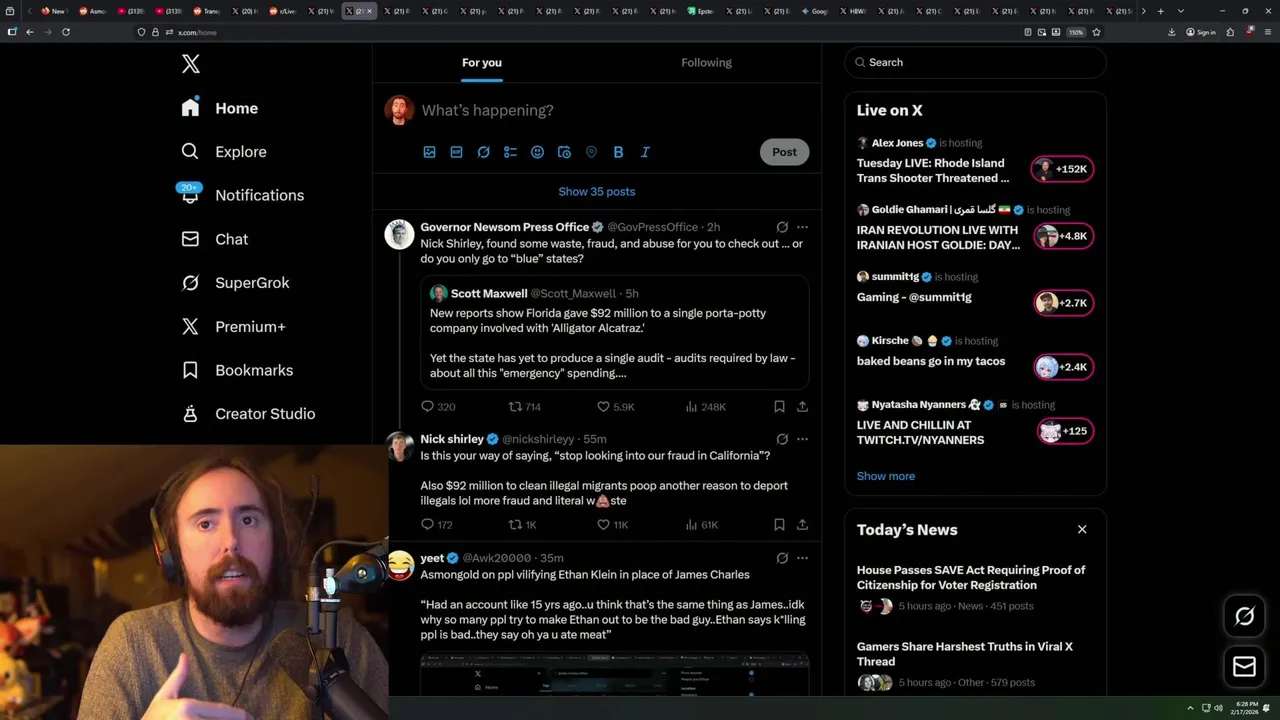Bookmark this page with star icon
1280x720 pixels.
coord(1096,32)
